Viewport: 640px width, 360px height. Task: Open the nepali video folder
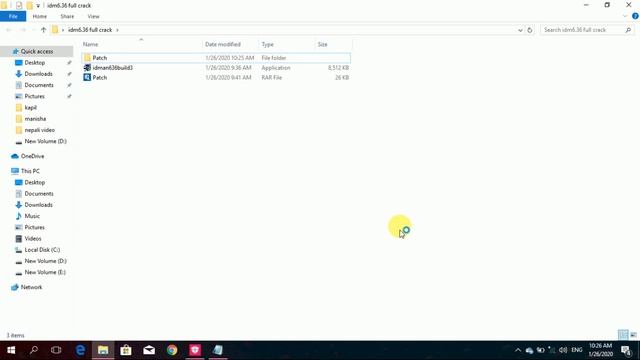pyautogui.click(x=40, y=130)
